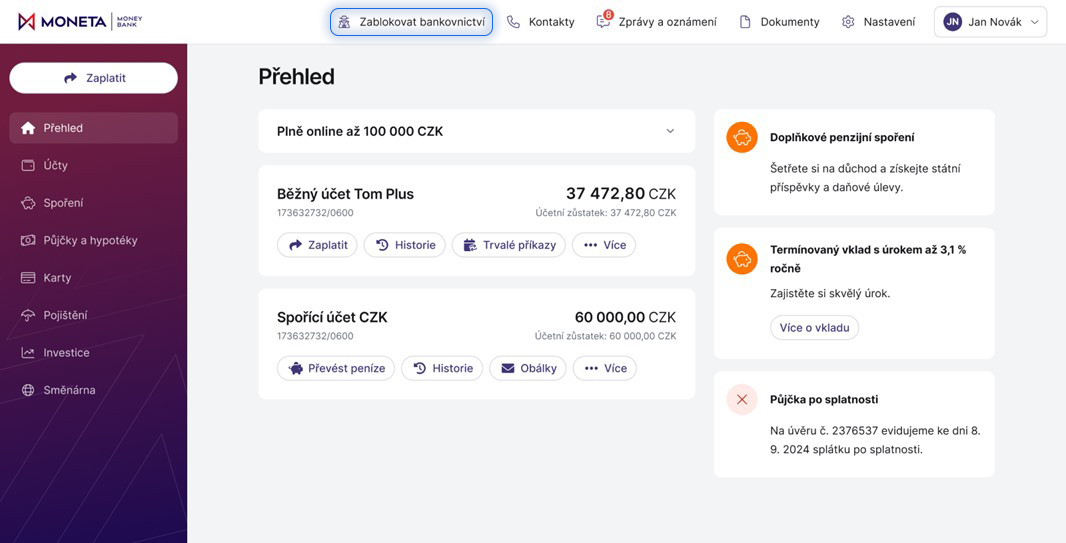
Task: Click the Přehled page heading
Action: coord(296,77)
